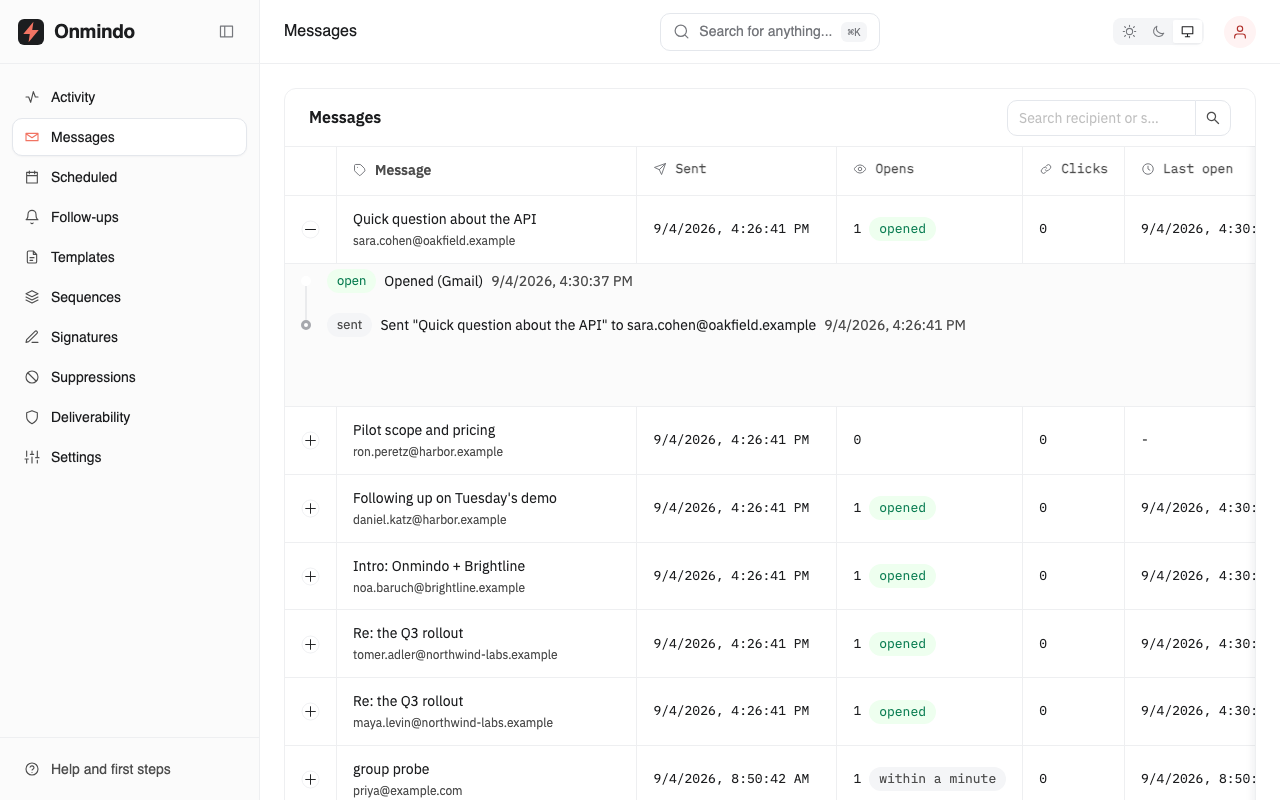Image resolution: width=1280 pixels, height=800 pixels.
Task: Navigate to Follow-ups
Action: point(130,217)
